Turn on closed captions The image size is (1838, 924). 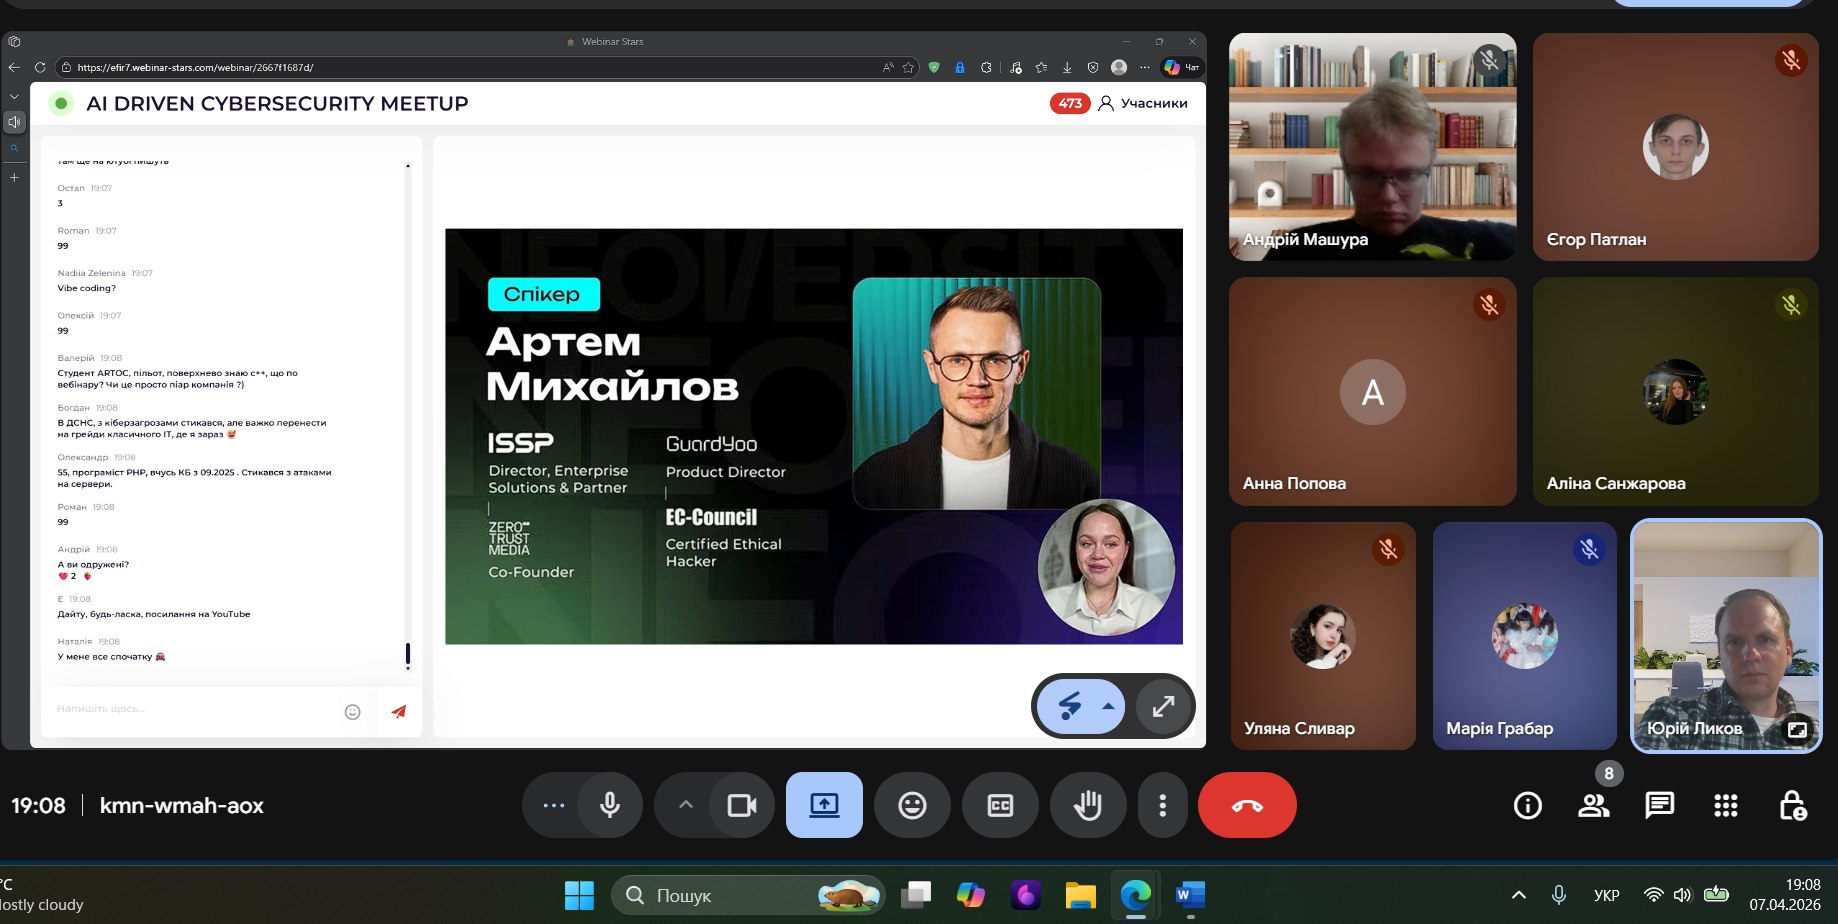tap(1000, 805)
